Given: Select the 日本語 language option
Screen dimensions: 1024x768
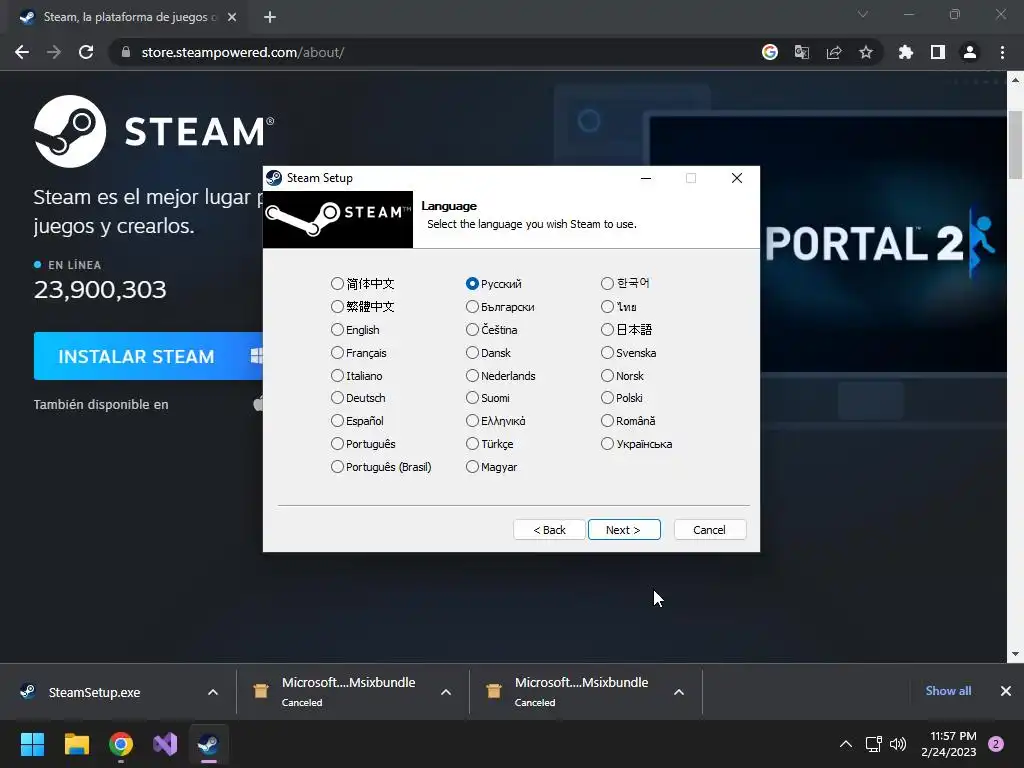Looking at the screenshot, I should (627, 330).
